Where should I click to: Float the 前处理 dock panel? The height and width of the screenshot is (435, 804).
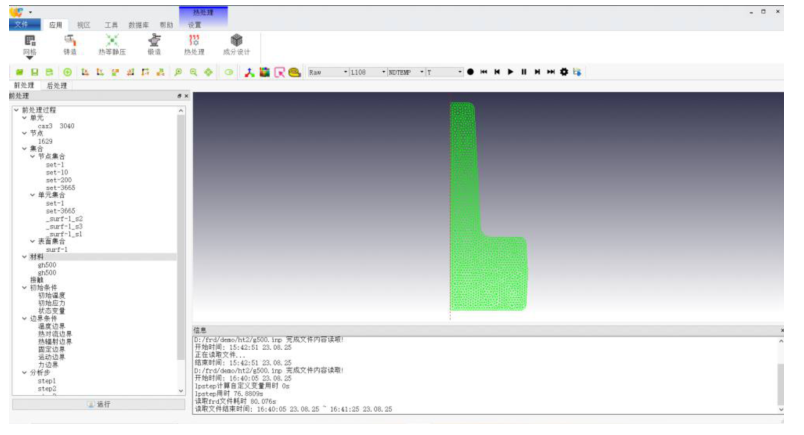pyautogui.click(x=179, y=96)
